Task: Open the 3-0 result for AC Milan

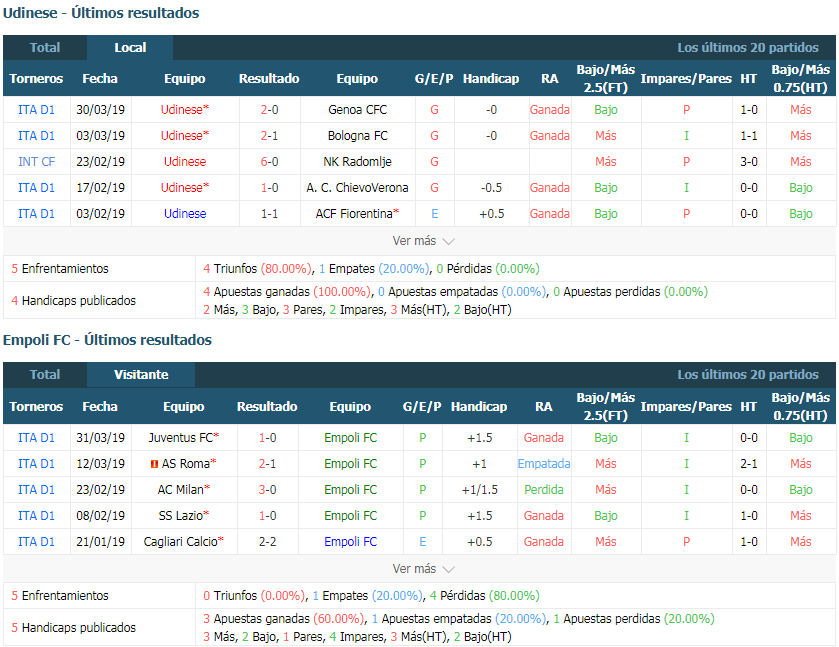Action: pyautogui.click(x=268, y=490)
